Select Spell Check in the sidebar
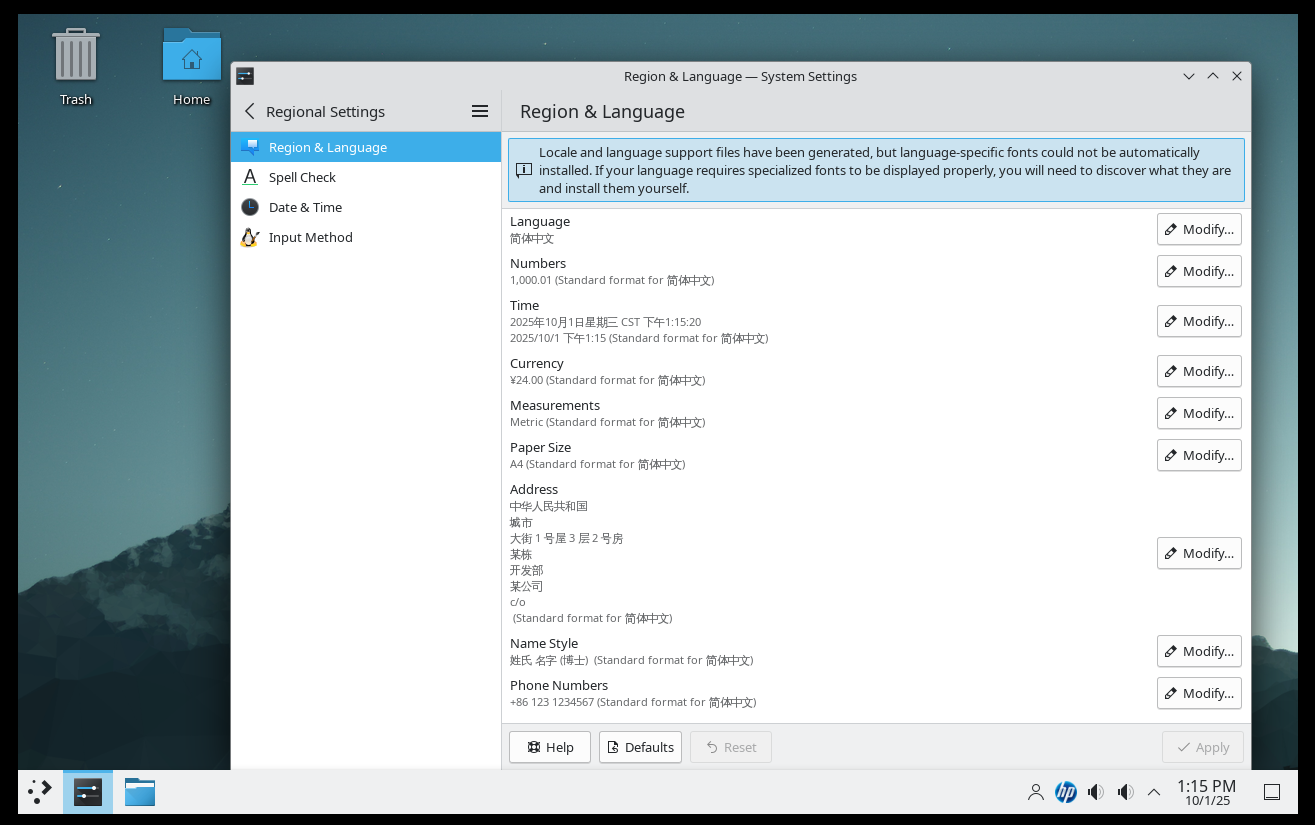1315x825 pixels. (302, 177)
